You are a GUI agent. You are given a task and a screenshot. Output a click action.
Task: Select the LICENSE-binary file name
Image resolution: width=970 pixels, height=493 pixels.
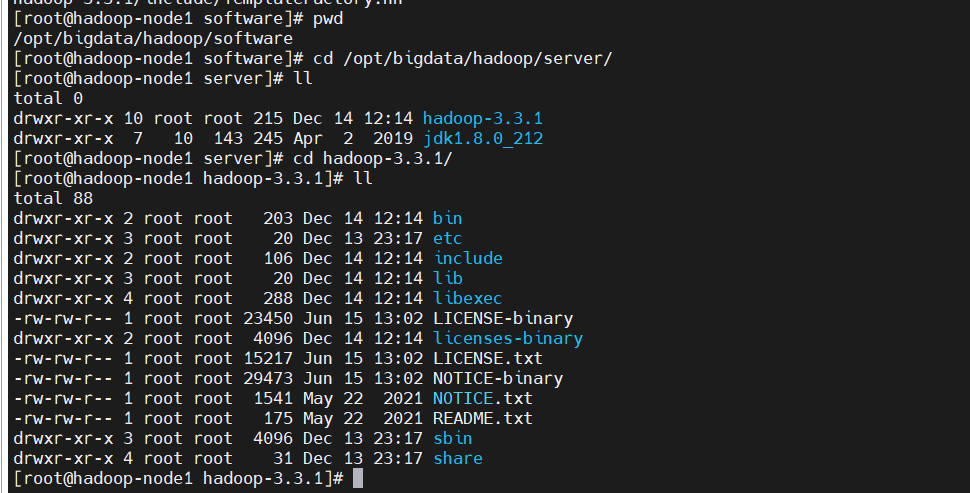[x=503, y=319]
